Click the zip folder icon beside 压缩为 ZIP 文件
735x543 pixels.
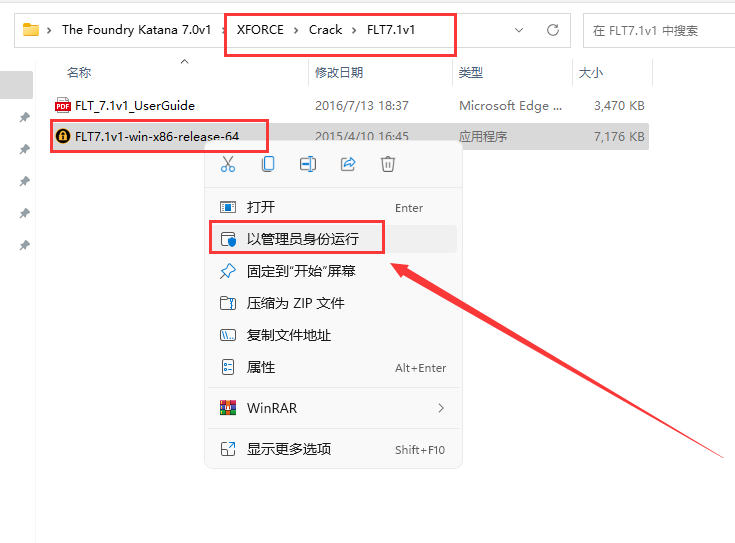[x=228, y=303]
